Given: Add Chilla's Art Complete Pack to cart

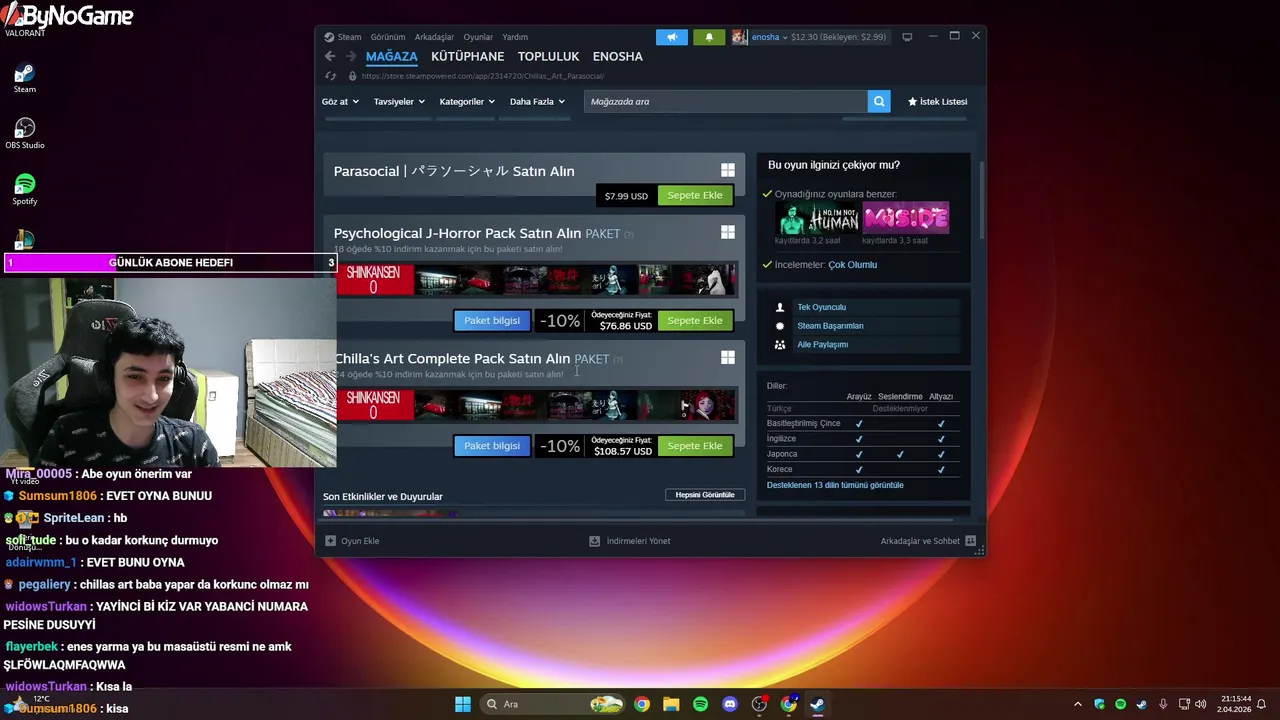Looking at the screenshot, I should (x=695, y=445).
